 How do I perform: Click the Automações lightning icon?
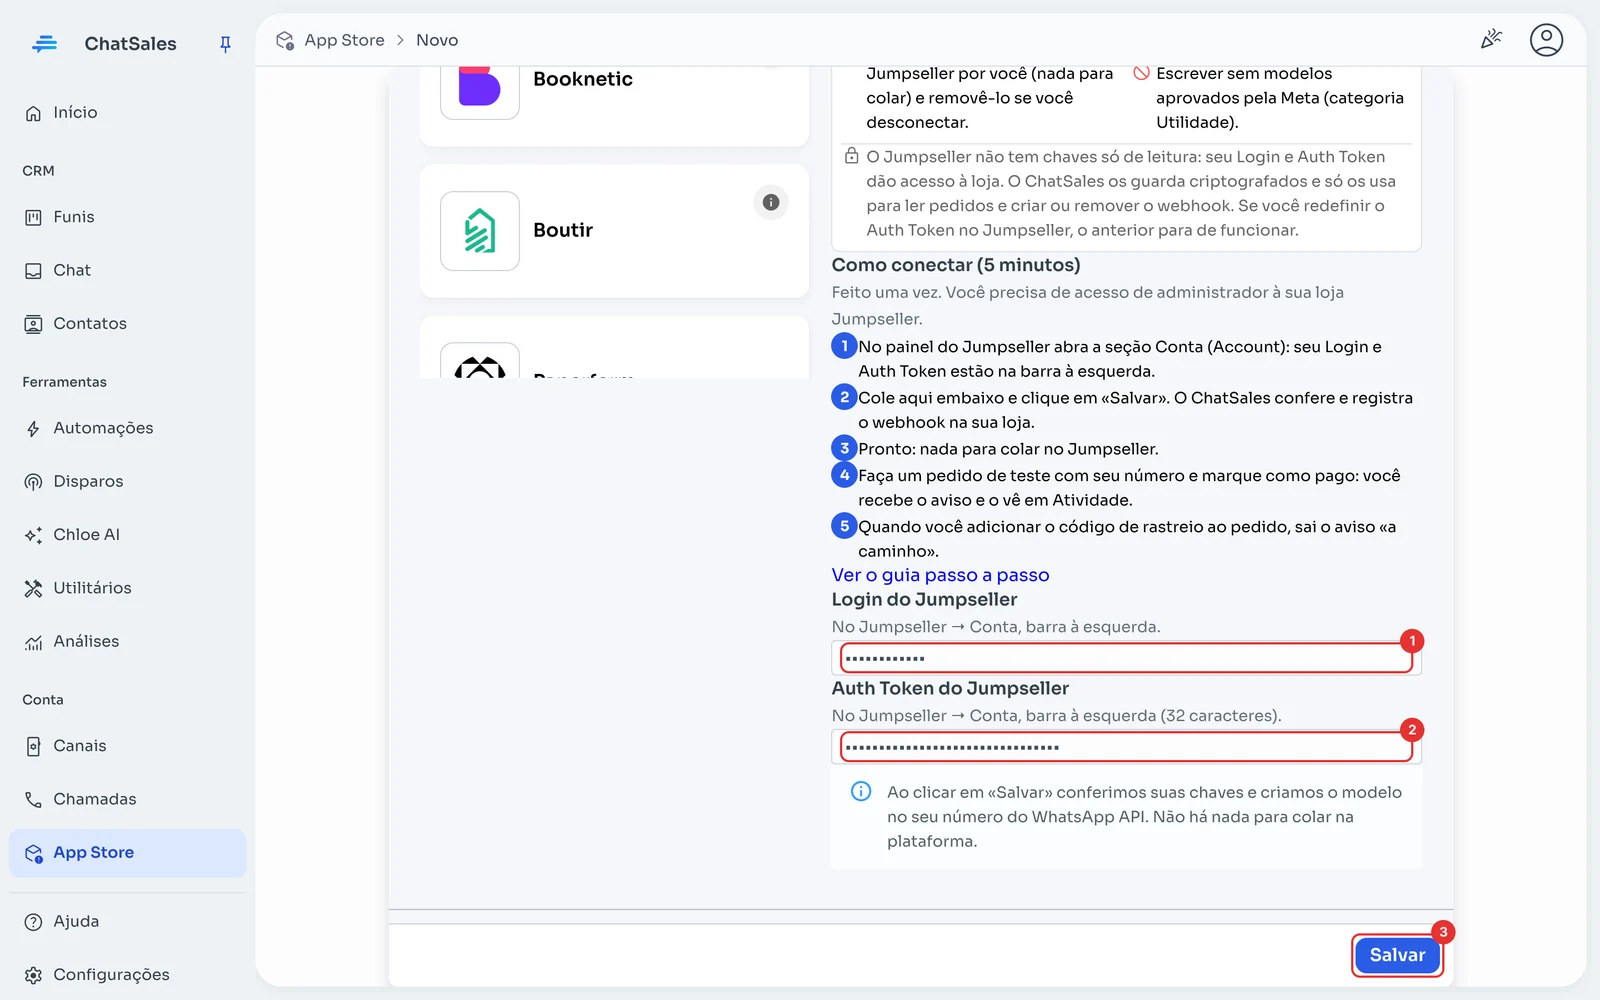[x=33, y=428]
